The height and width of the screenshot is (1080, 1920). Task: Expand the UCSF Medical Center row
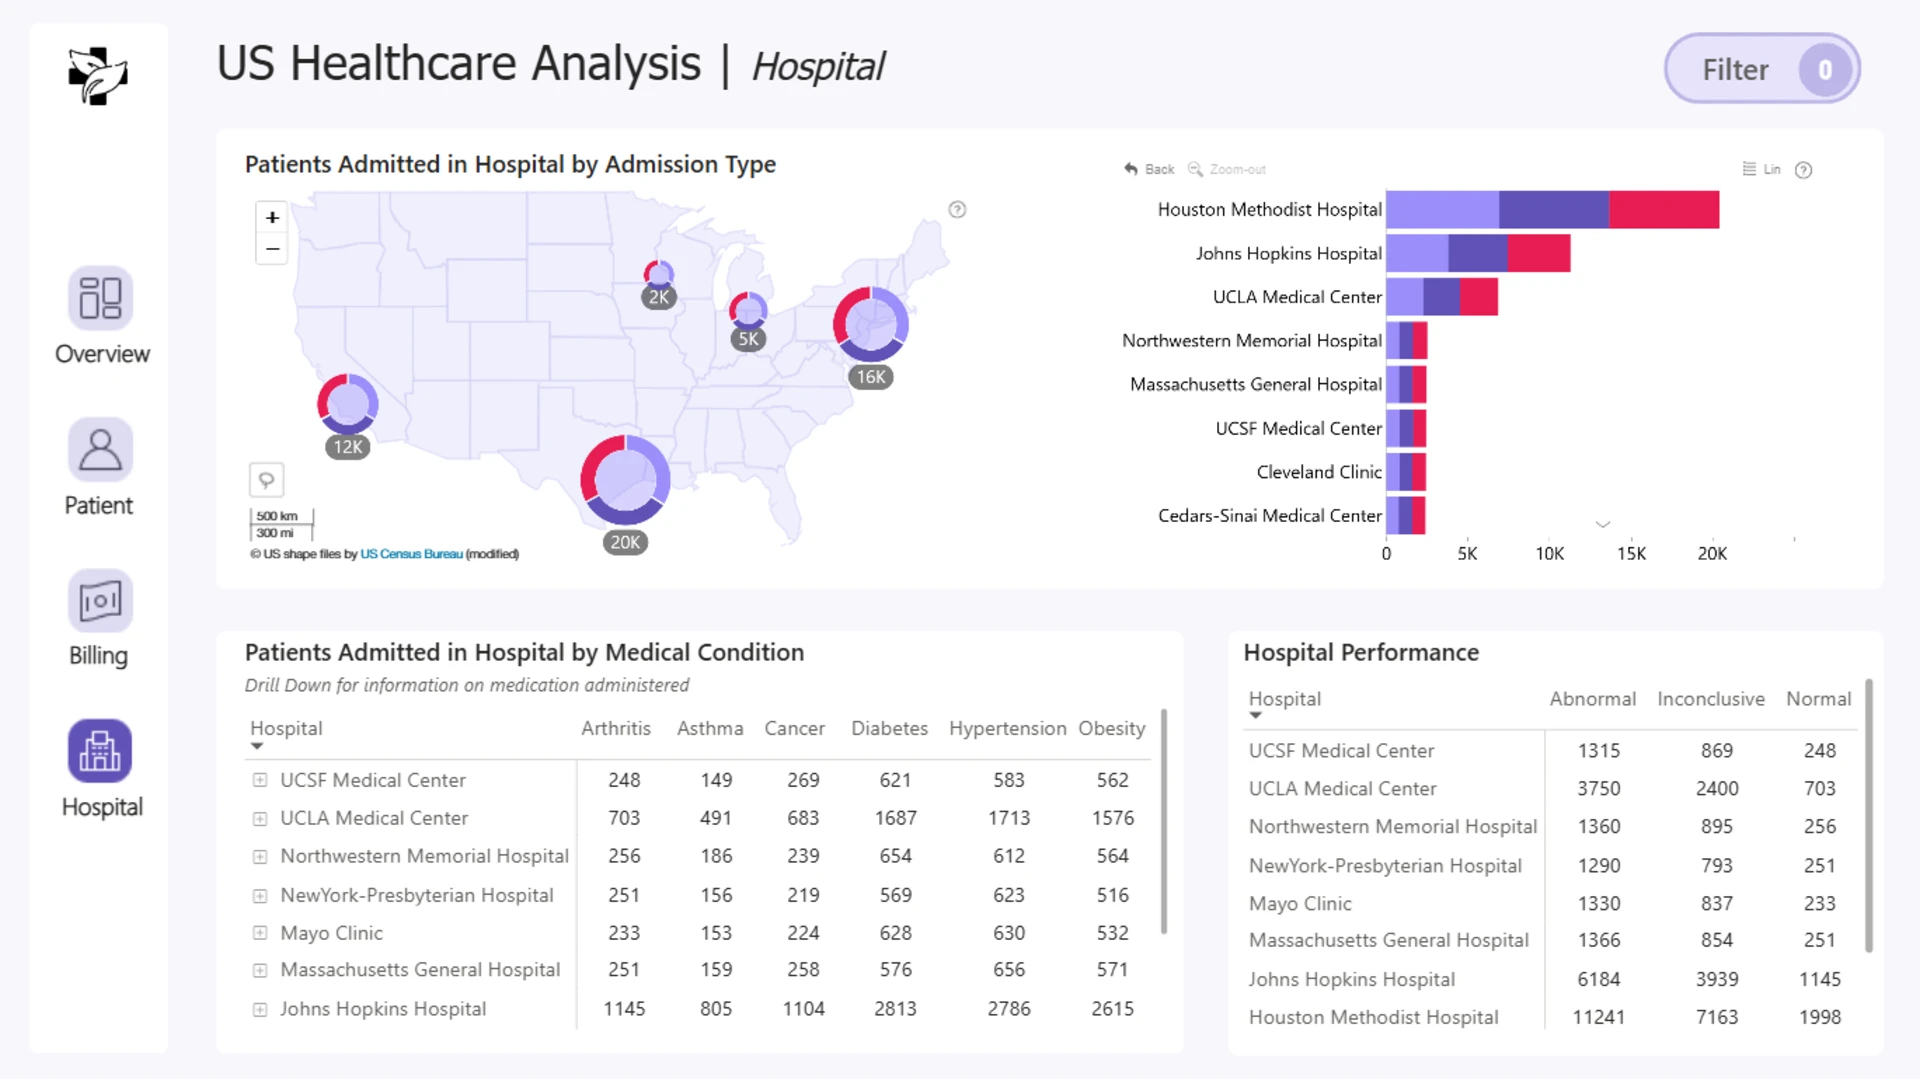260,780
